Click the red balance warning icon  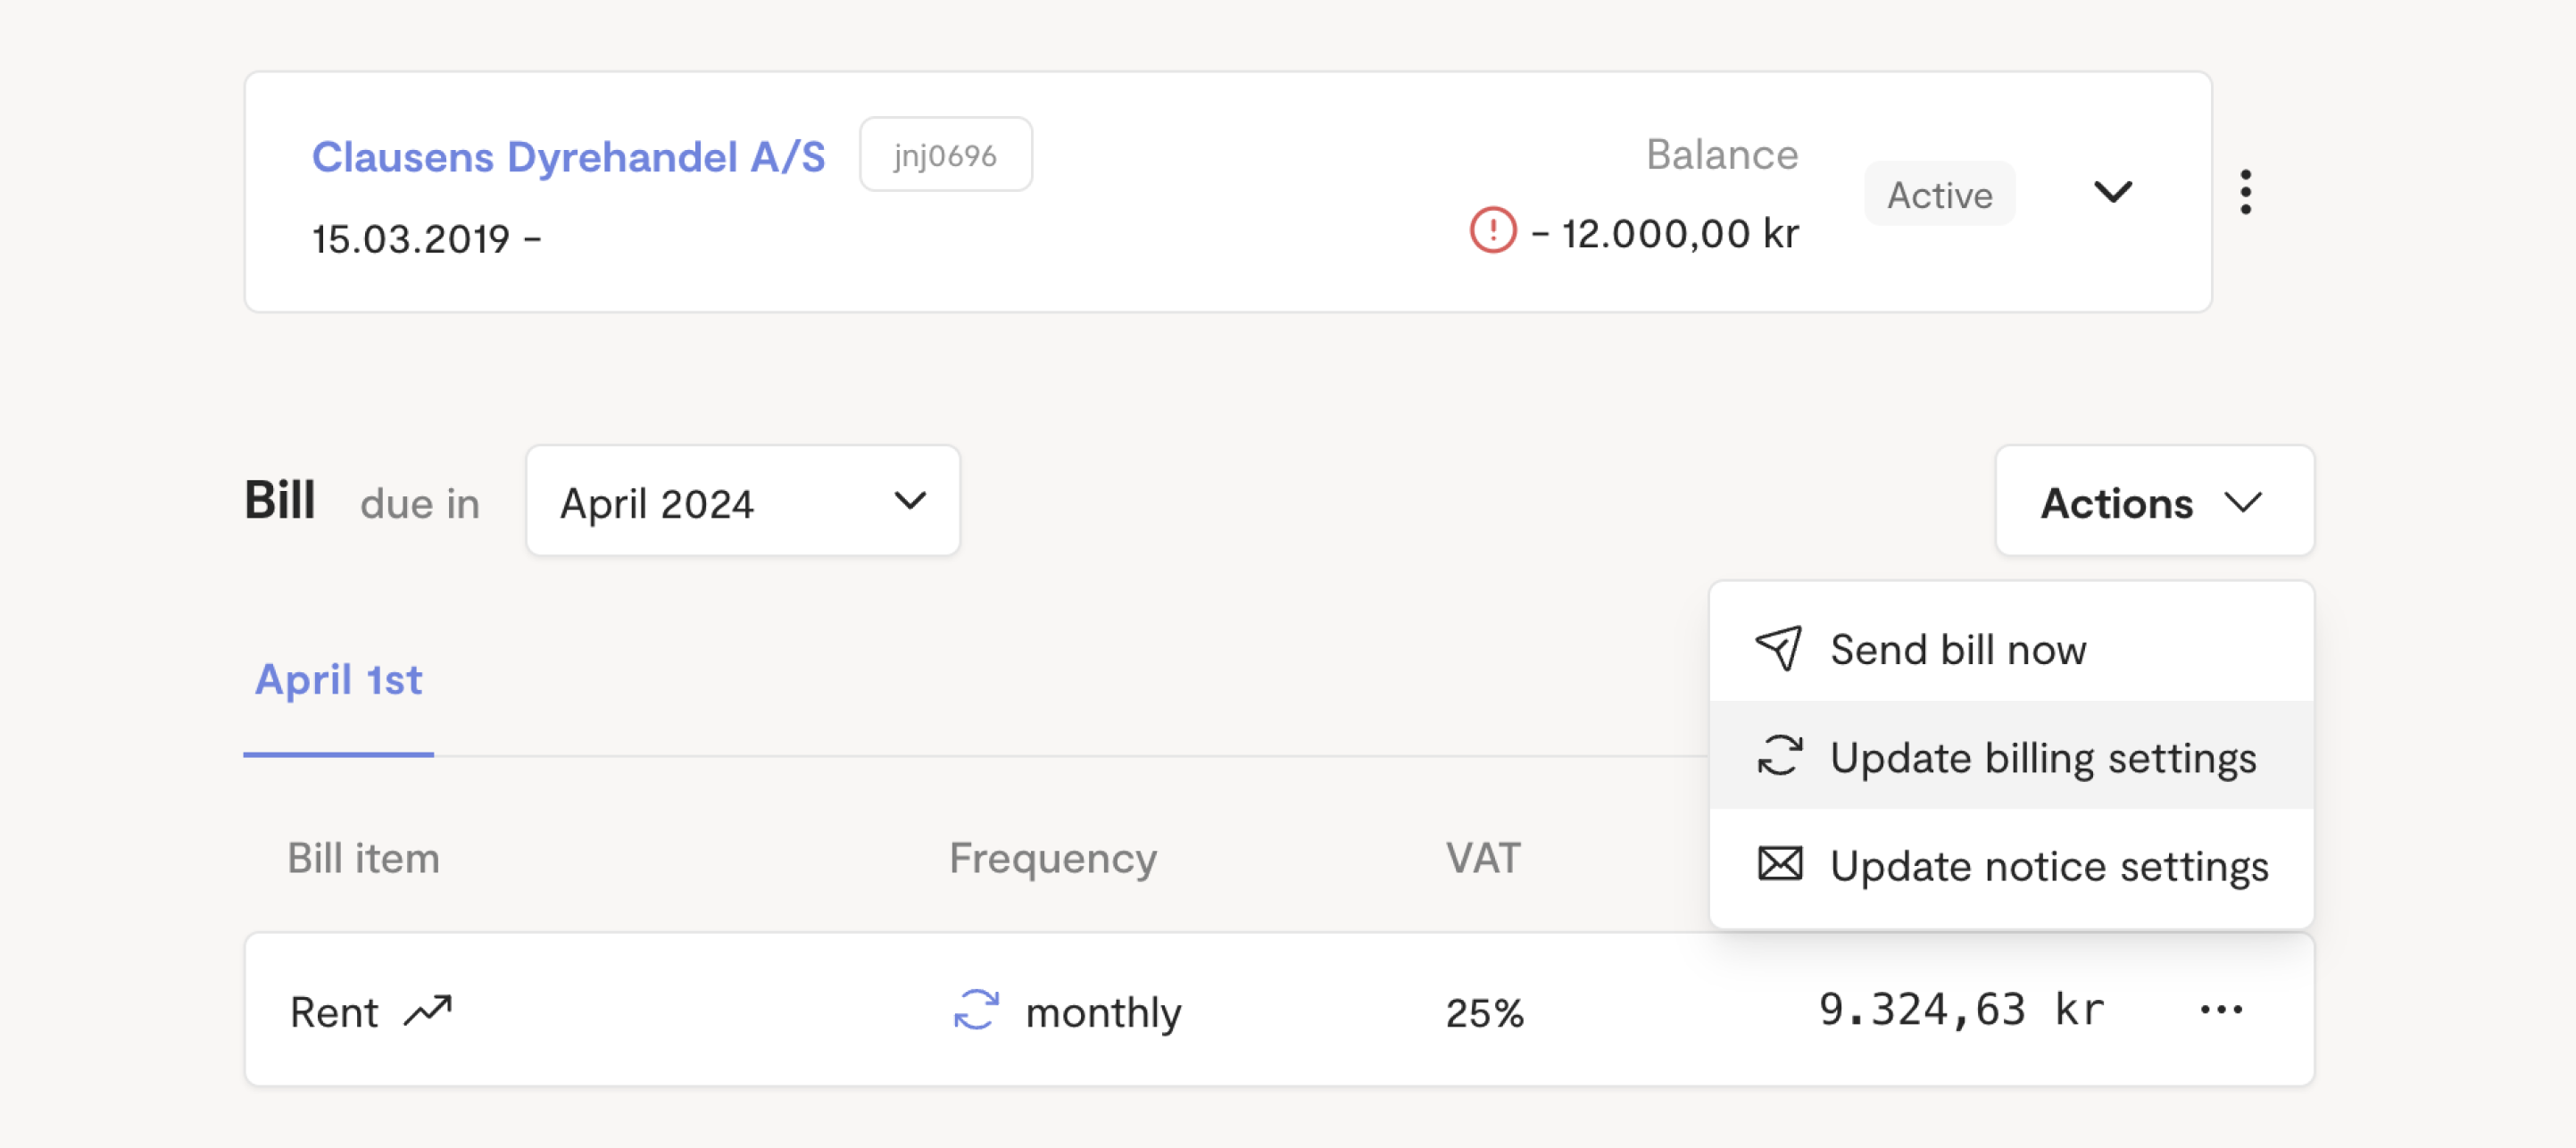coord(1492,230)
